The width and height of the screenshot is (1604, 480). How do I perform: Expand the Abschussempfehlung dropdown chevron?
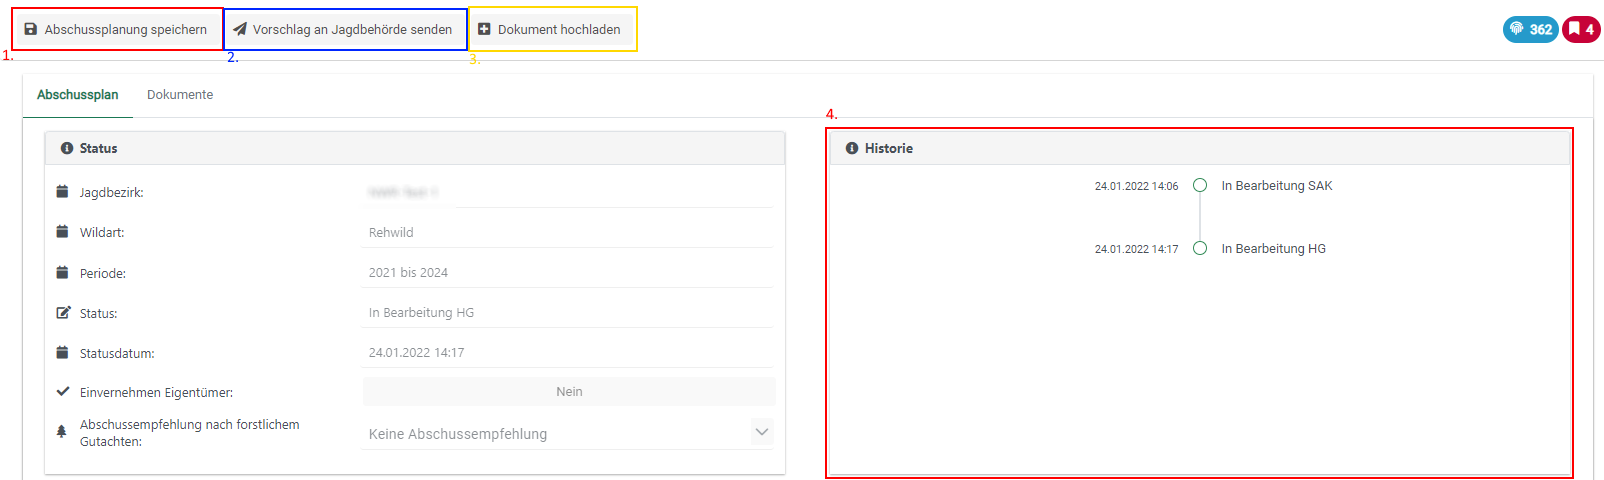point(762,432)
